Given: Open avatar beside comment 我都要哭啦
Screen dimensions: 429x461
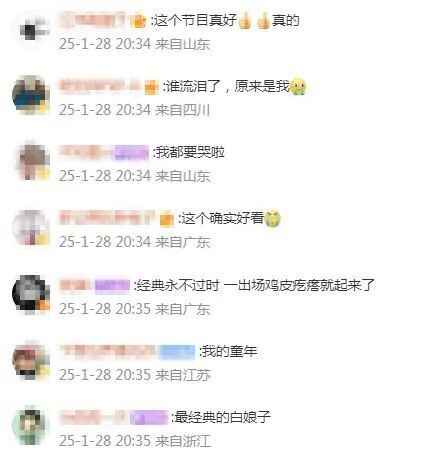Looking at the screenshot, I should tap(31, 161).
